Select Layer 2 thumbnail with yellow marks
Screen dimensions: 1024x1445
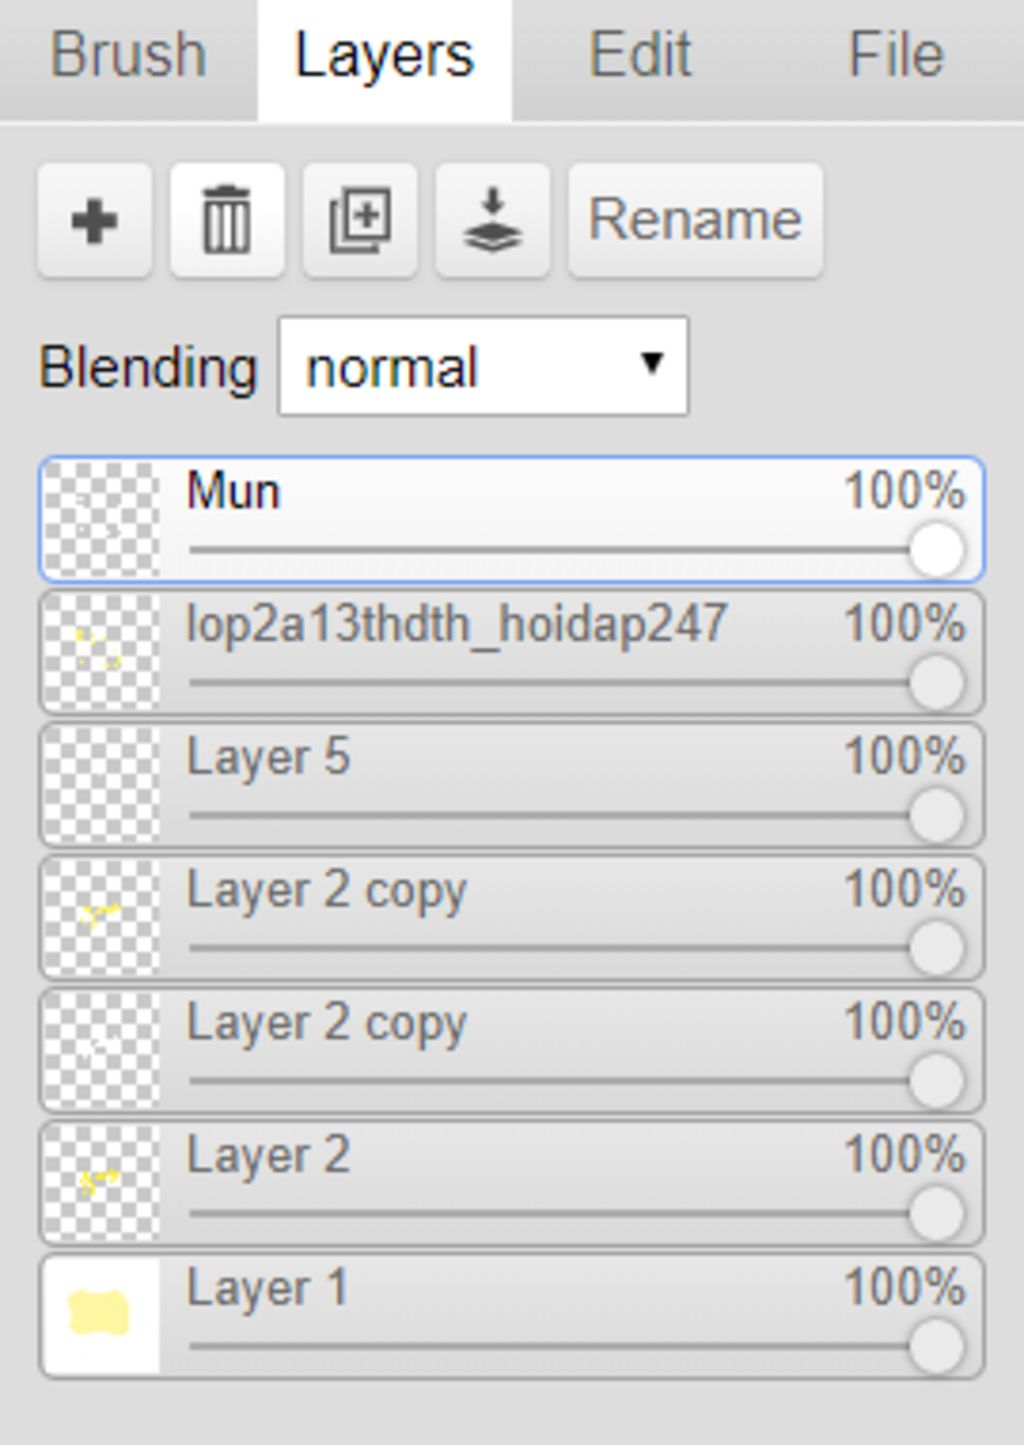click(101, 1183)
